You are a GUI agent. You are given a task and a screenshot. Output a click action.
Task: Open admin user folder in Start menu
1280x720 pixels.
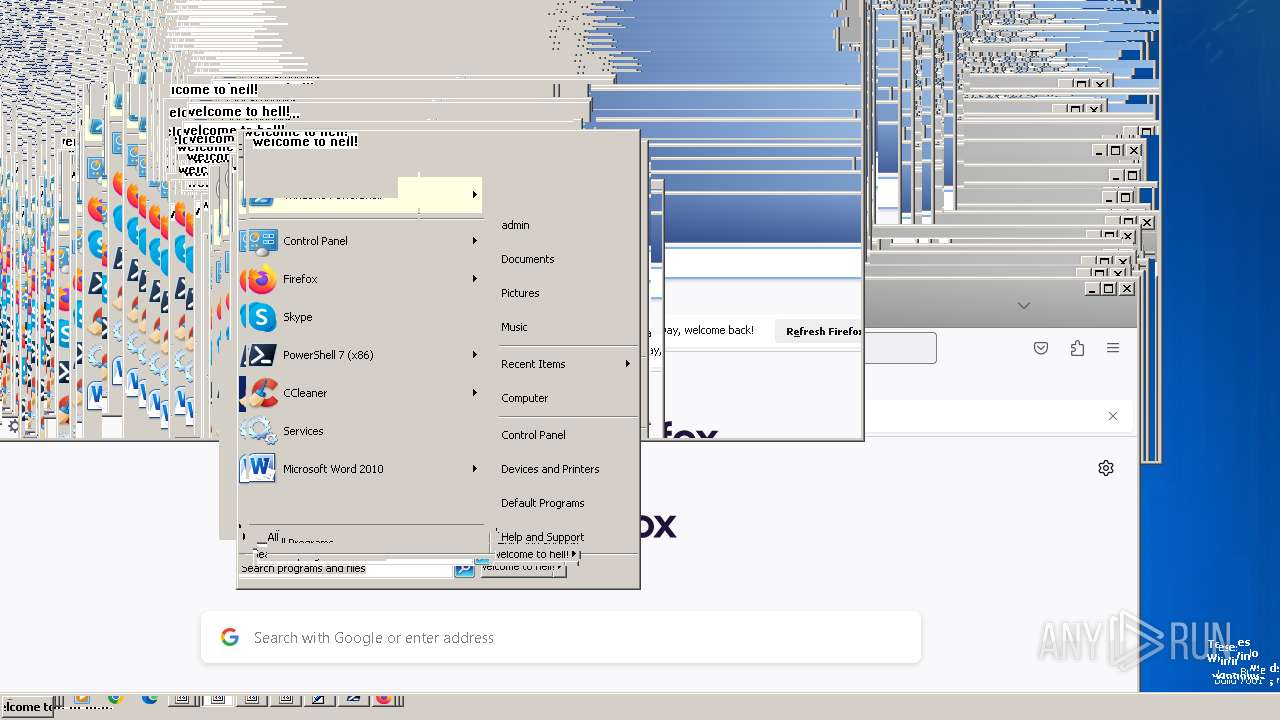coord(515,225)
